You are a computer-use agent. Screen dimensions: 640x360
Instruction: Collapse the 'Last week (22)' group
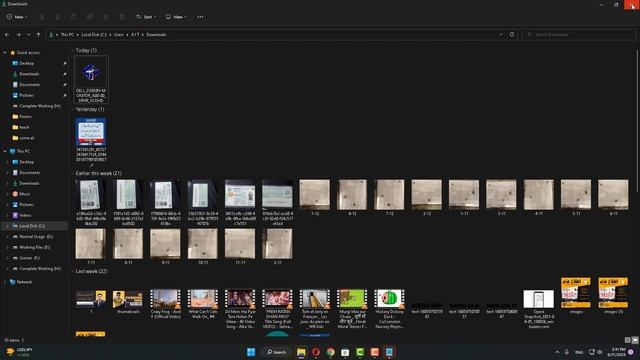[x=73, y=271]
